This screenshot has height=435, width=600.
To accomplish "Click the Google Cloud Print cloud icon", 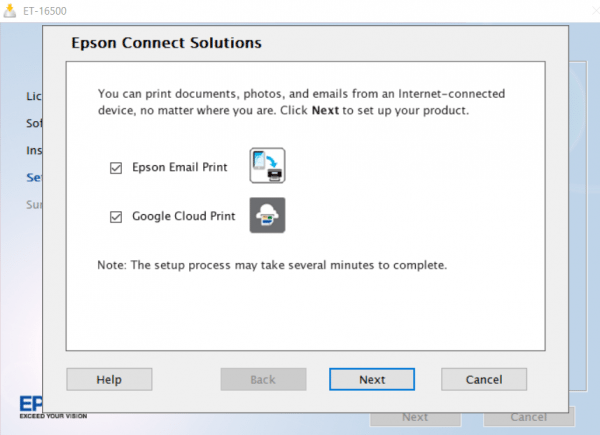I will (267, 215).
